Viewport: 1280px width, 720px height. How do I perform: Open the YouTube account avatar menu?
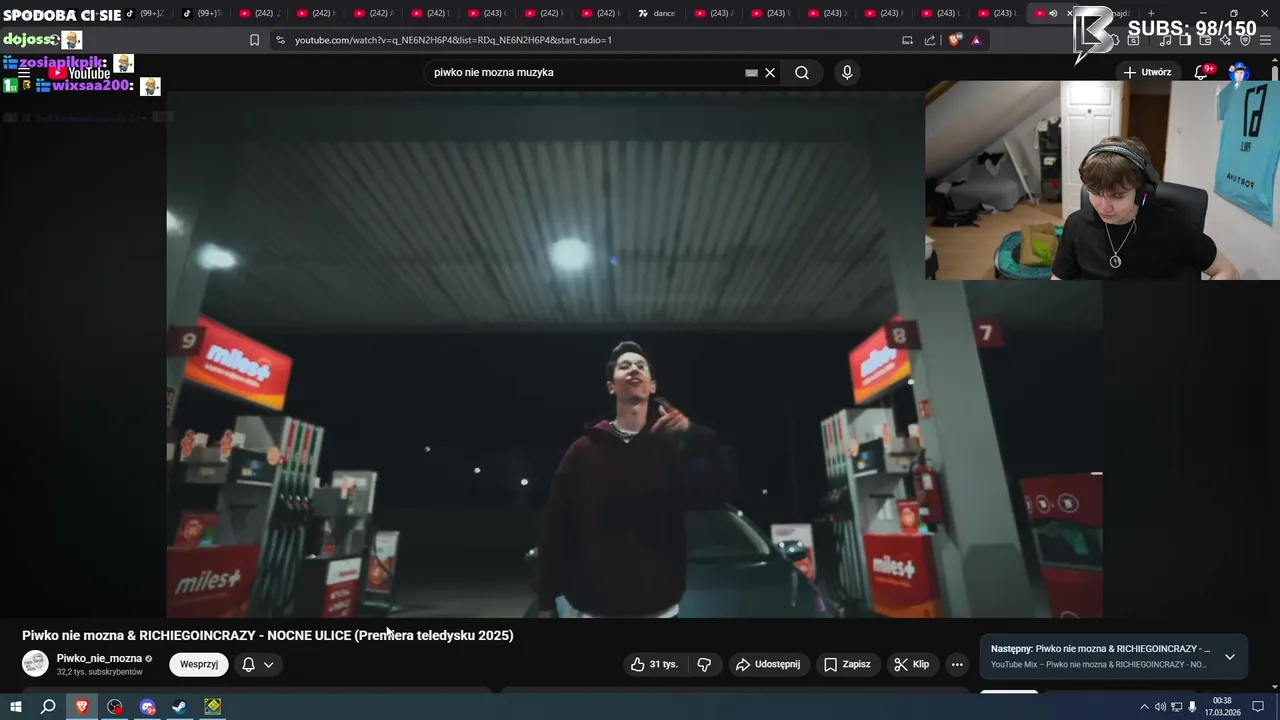tap(1238, 72)
